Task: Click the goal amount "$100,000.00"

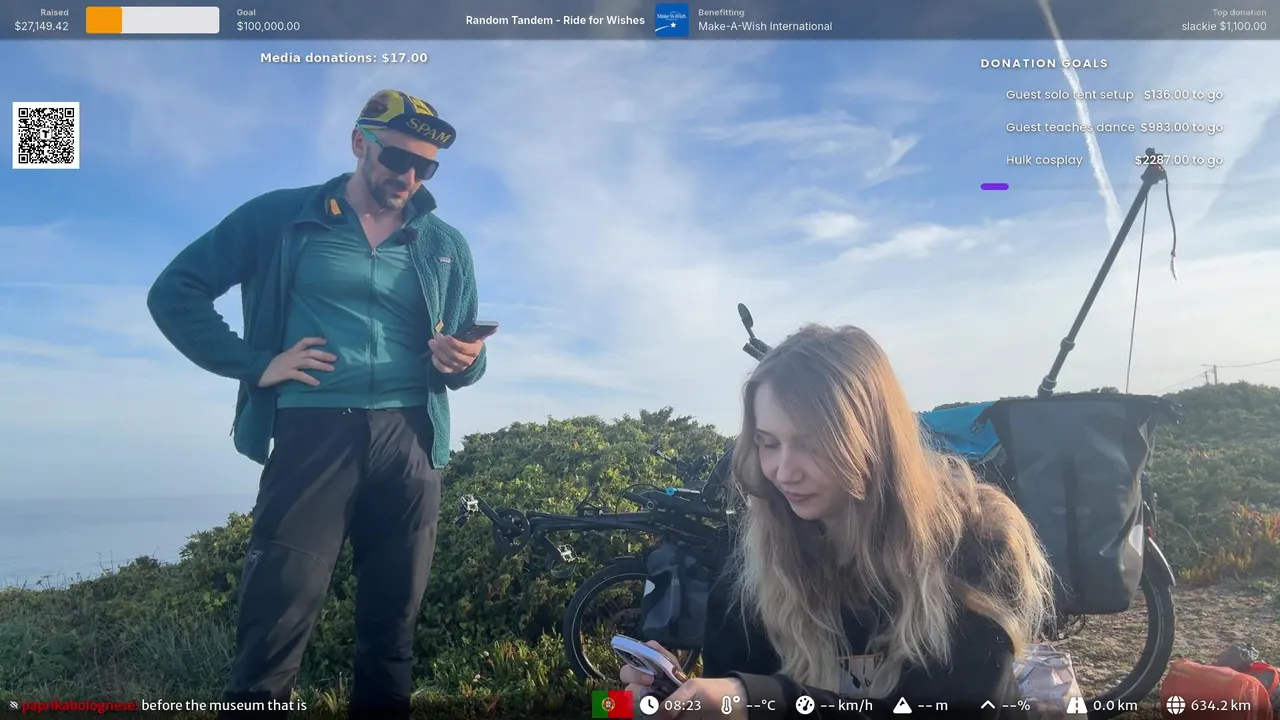Action: (268, 27)
